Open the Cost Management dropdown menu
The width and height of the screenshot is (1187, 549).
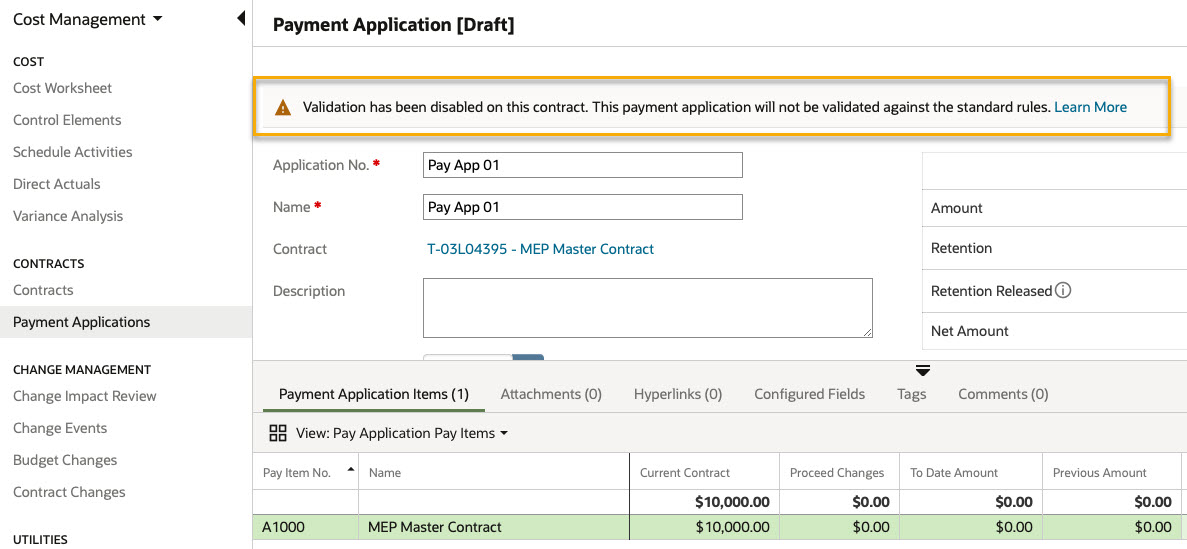88,20
